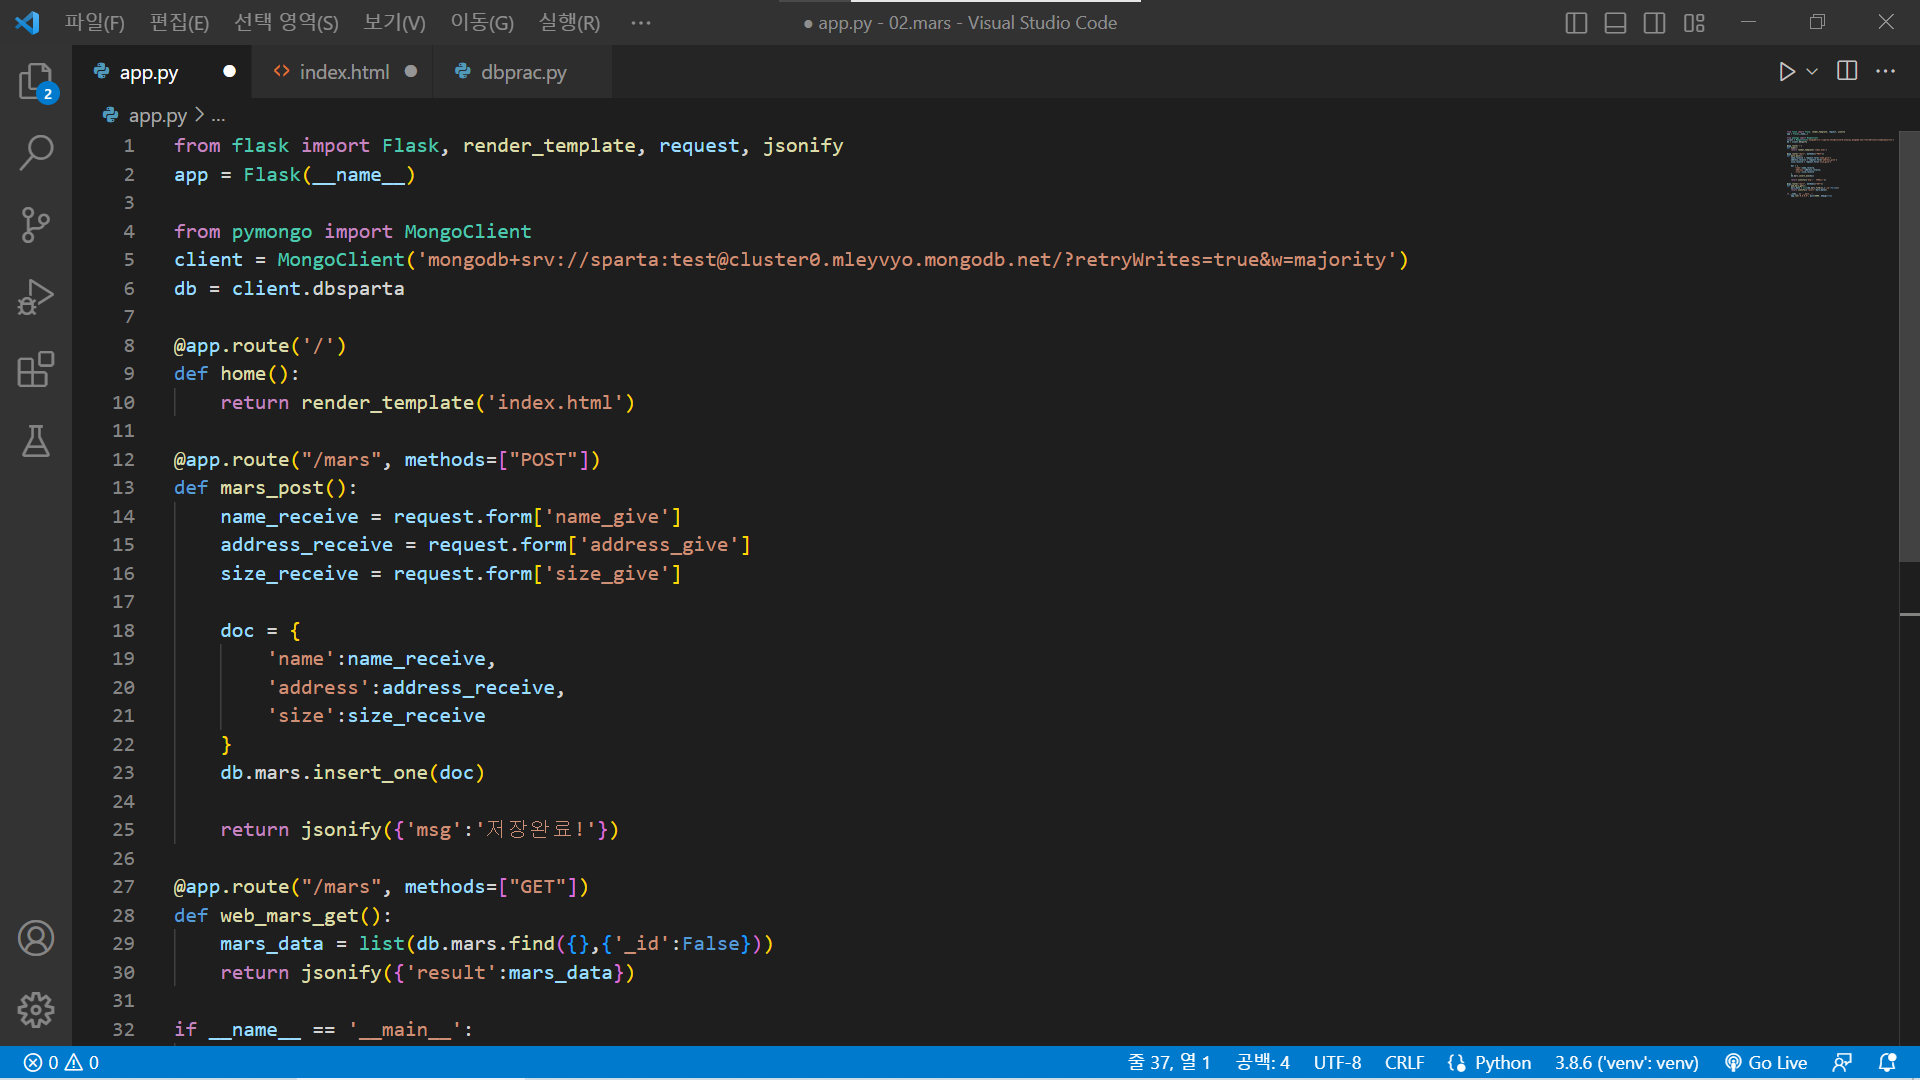The height and width of the screenshot is (1080, 1920).
Task: Select encoding UTF-8 in status bar
Action: [1337, 1062]
